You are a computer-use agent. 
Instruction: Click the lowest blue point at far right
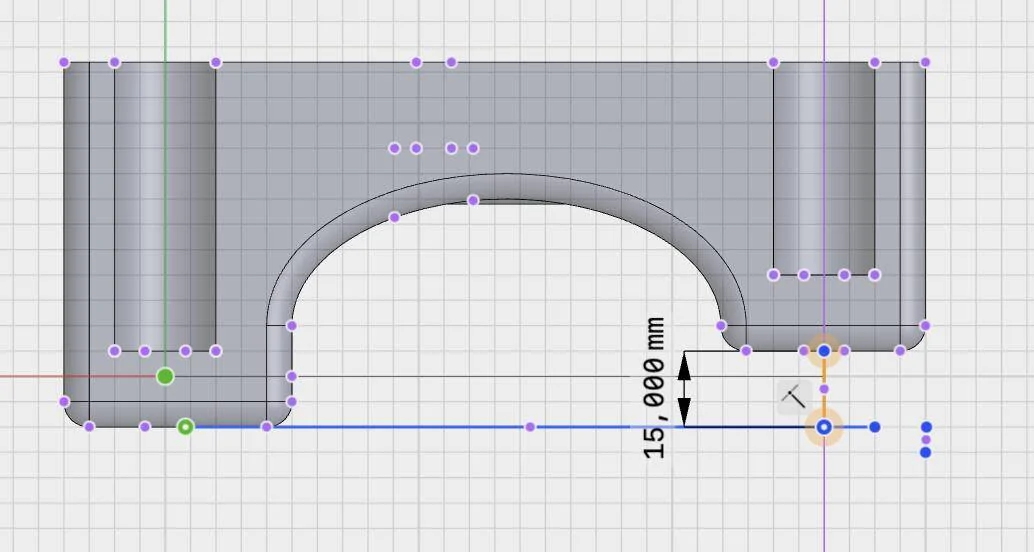pyautogui.click(x=926, y=452)
